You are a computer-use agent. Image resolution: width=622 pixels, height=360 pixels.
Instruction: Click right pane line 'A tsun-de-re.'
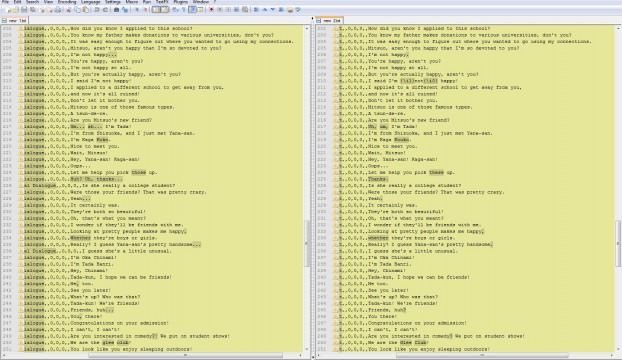point(387,113)
